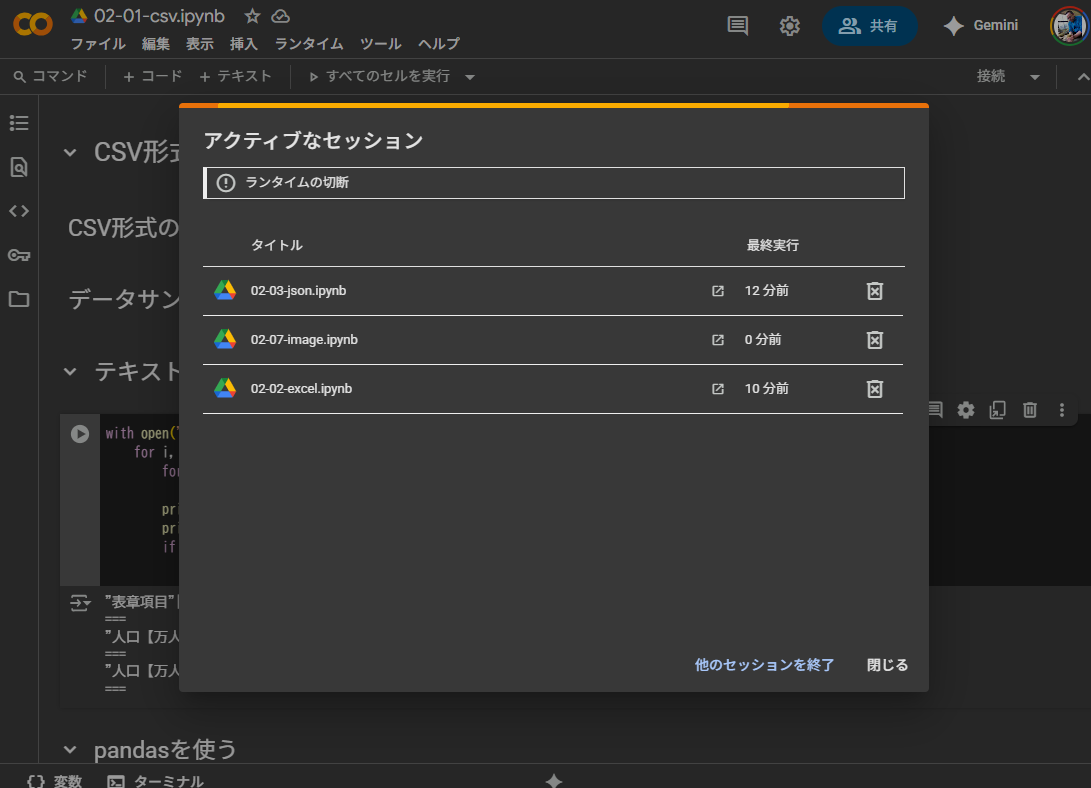The width and height of the screenshot is (1091, 788).
Task: Open the code snippets sidebar icon
Action: pyautogui.click(x=19, y=211)
